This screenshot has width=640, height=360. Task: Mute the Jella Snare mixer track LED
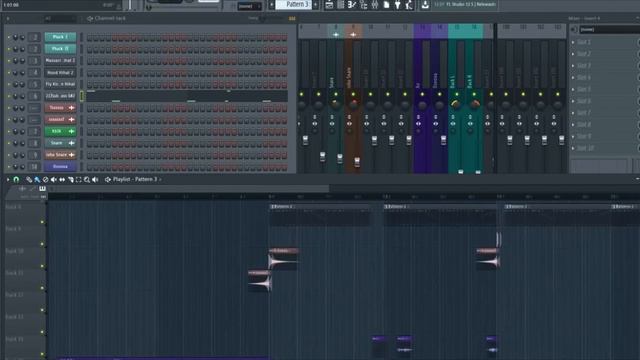[353, 94]
